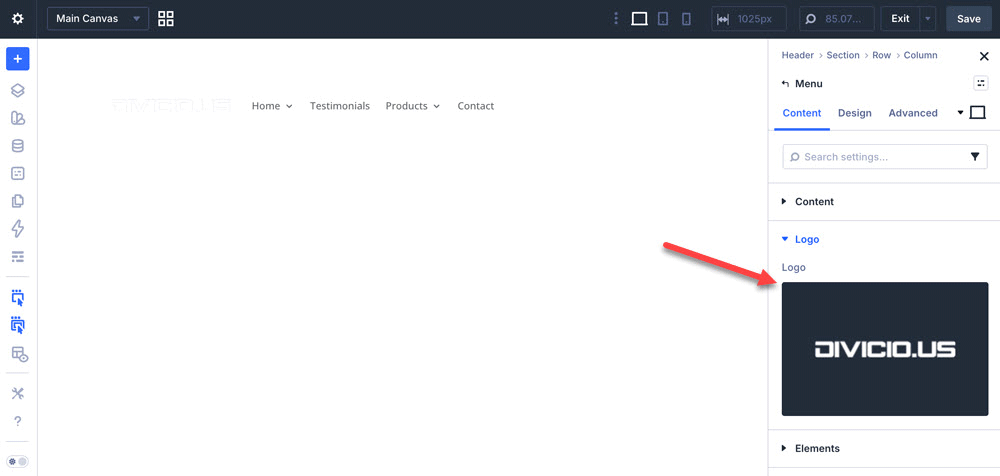The image size is (1000, 476).
Task: Click the layout with eye icon
Action: (19, 354)
